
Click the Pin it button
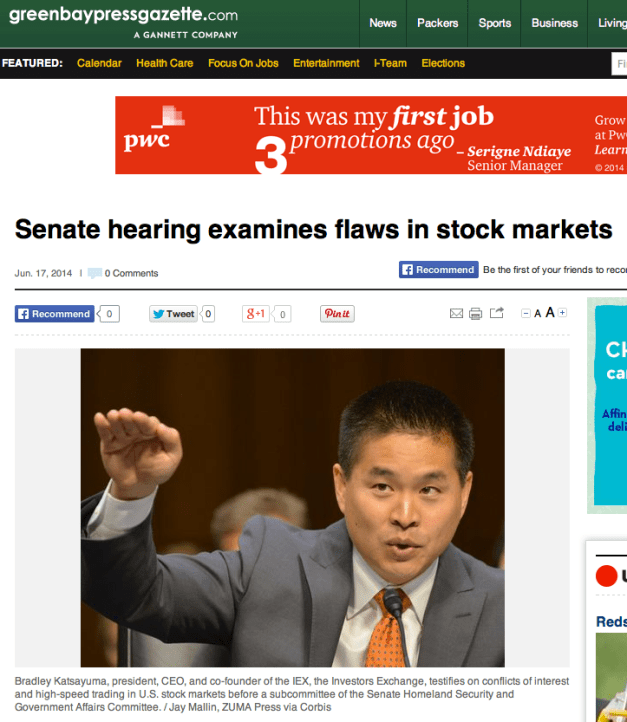click(x=337, y=314)
